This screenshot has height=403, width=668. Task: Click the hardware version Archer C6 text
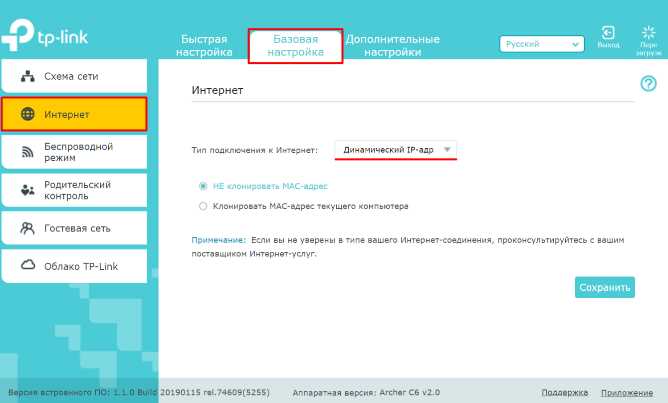click(366, 392)
